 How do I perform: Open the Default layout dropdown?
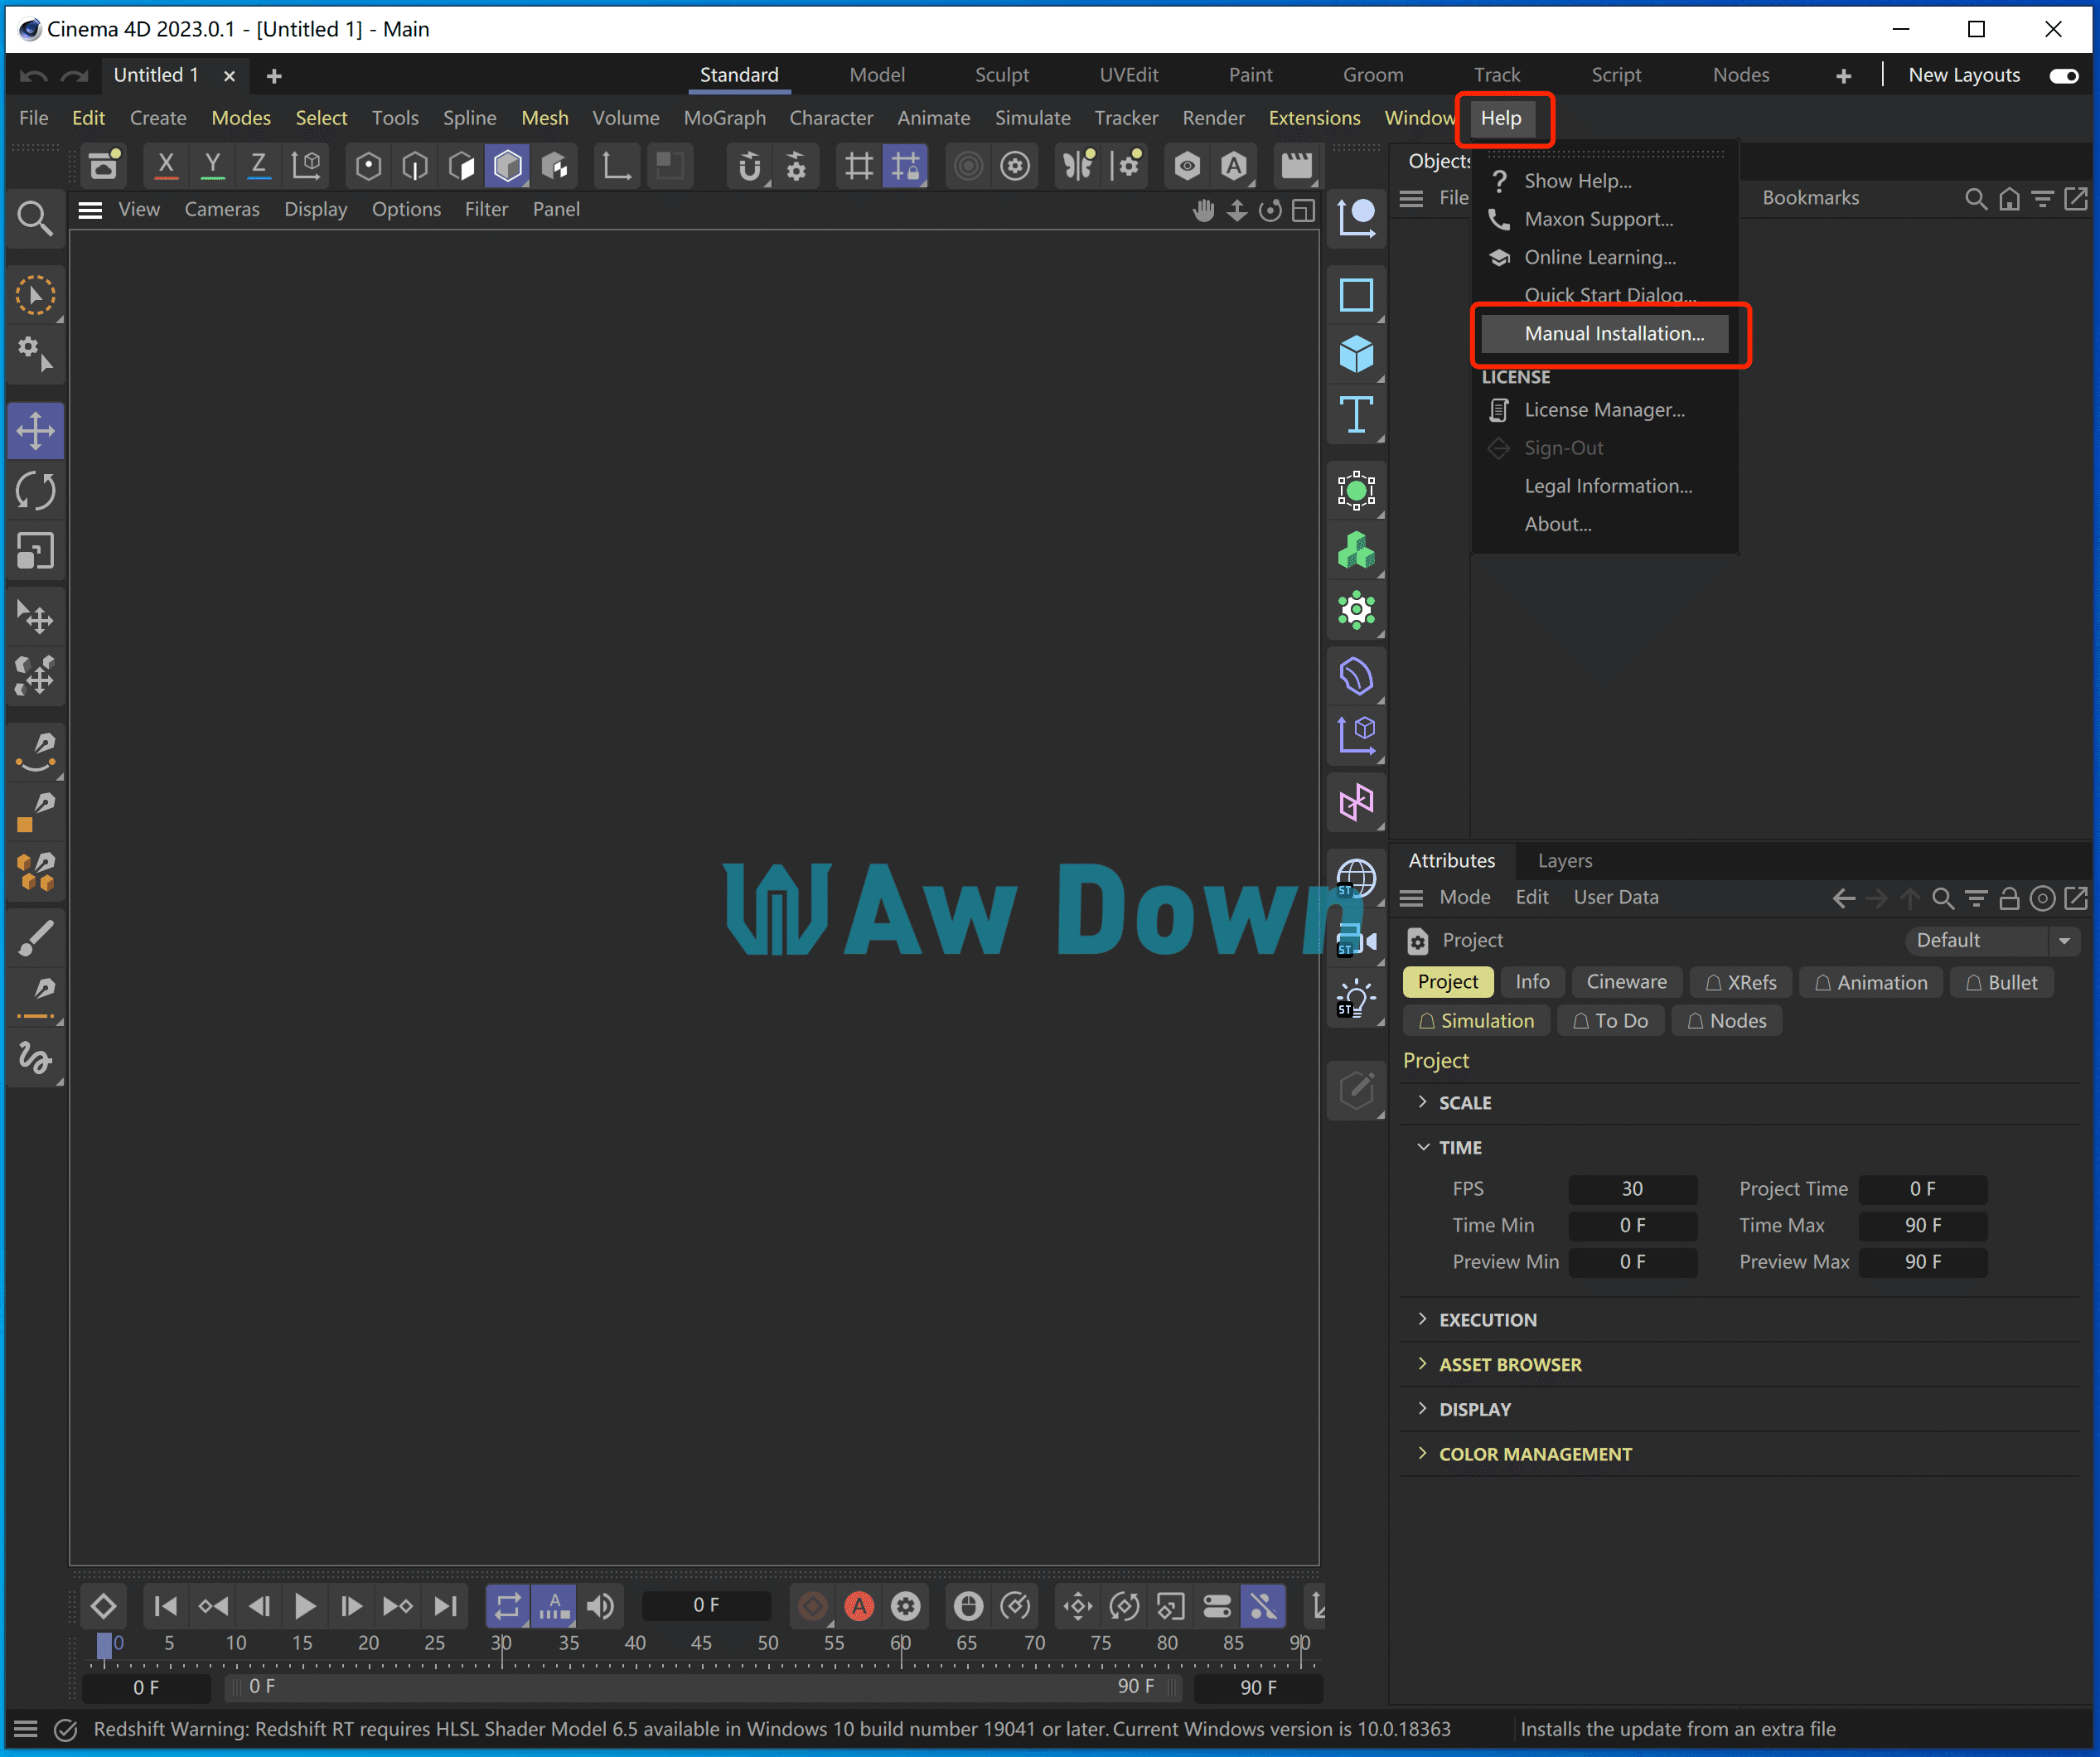(1990, 940)
